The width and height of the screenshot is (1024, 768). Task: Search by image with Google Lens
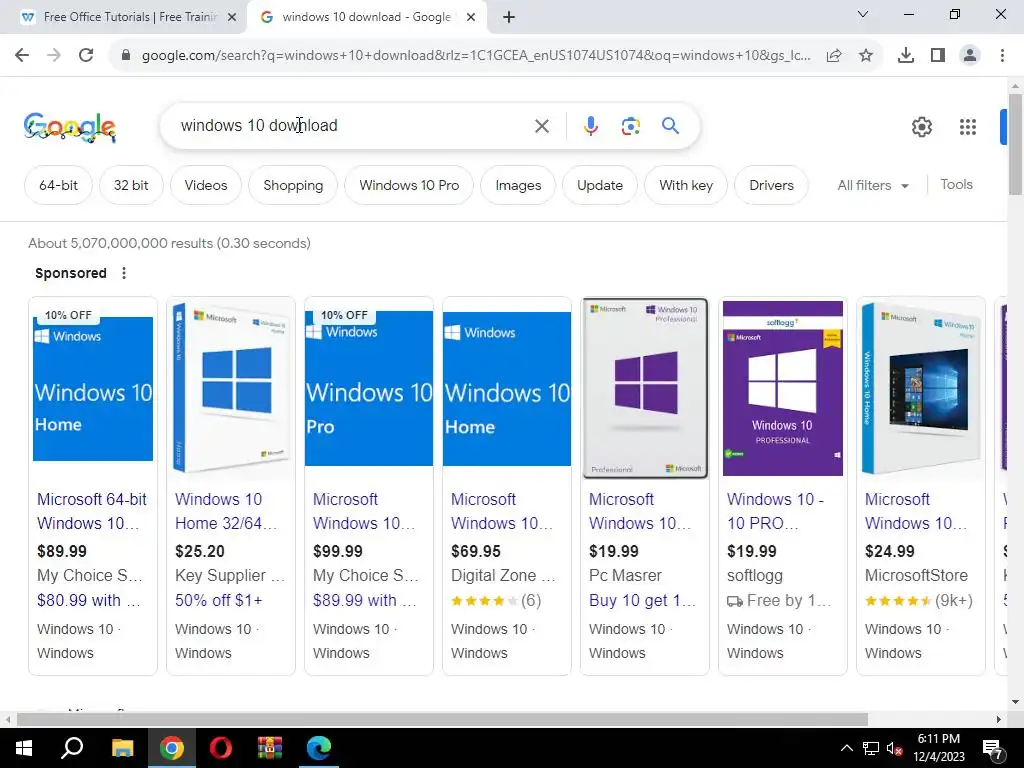[x=631, y=126]
